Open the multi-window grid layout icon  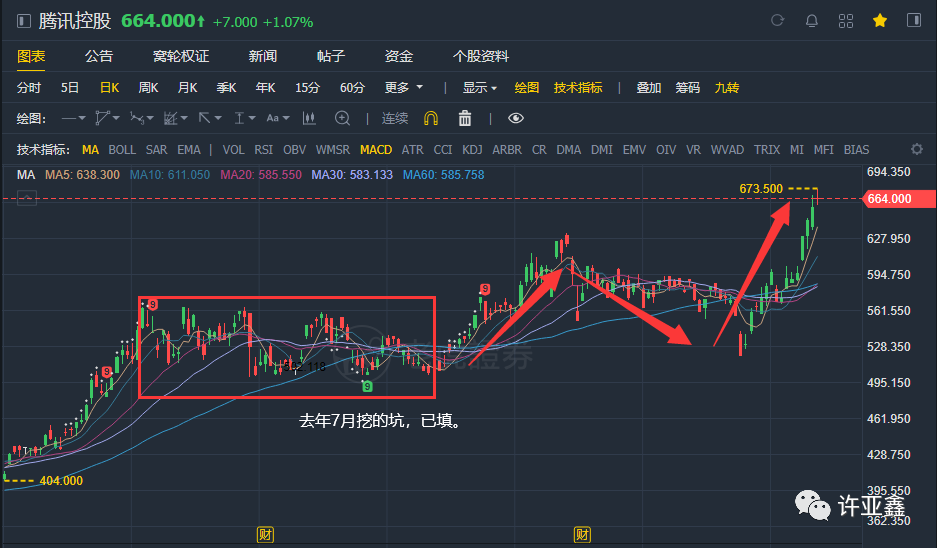[x=846, y=21]
